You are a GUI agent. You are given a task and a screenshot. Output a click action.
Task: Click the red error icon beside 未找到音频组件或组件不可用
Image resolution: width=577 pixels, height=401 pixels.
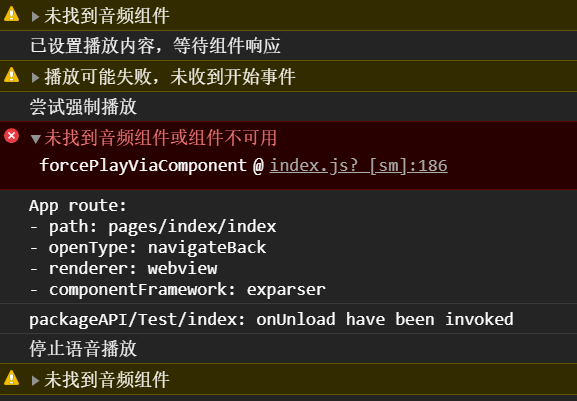coord(11,136)
